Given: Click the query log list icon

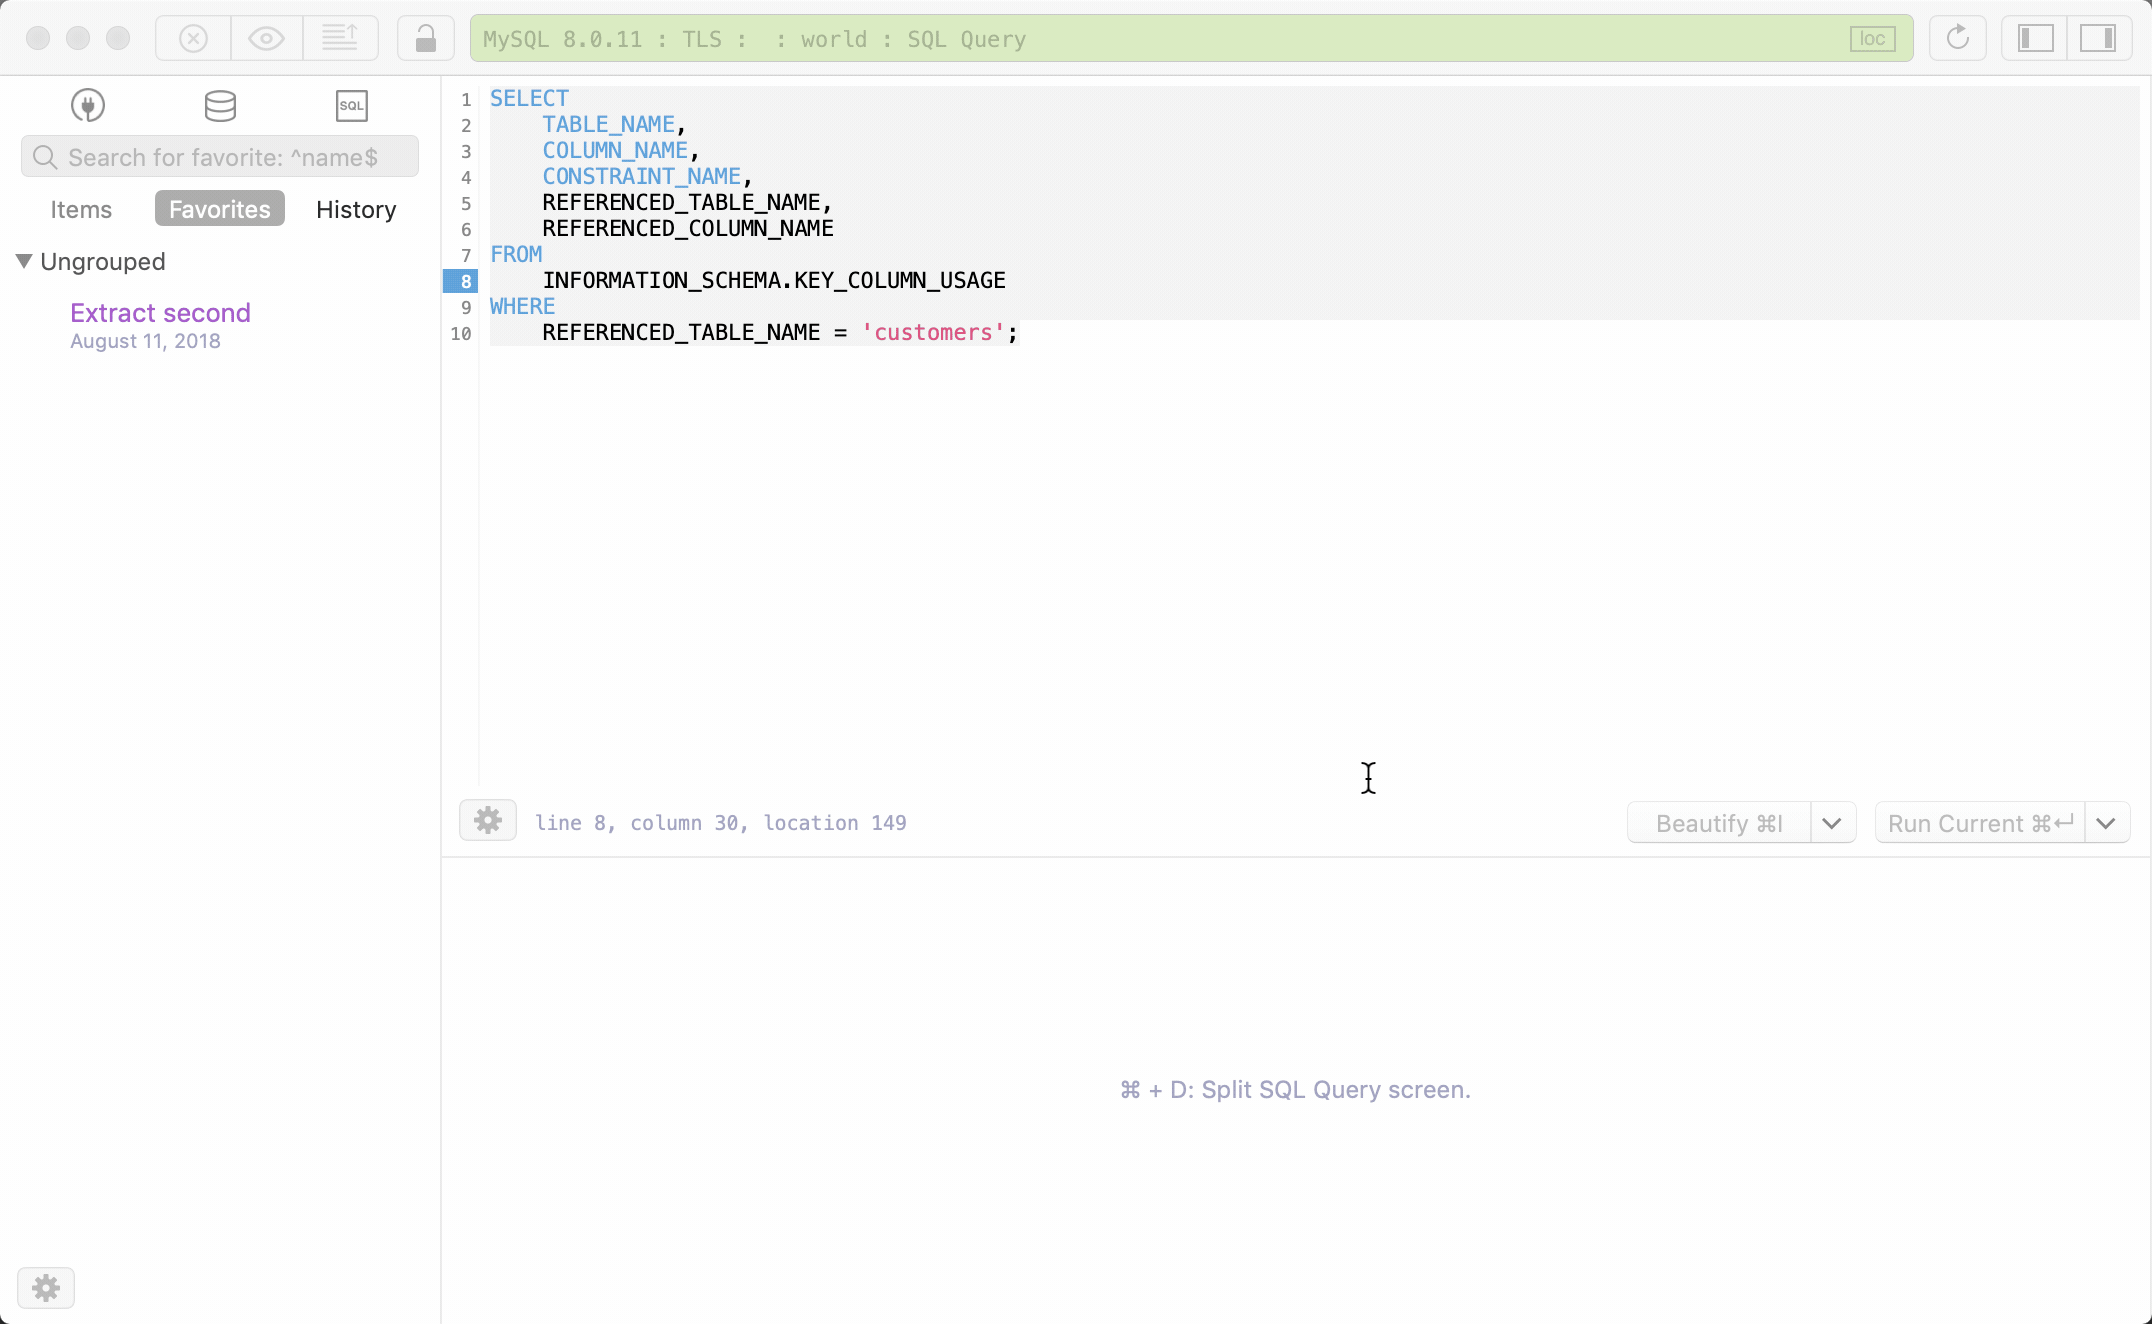Looking at the screenshot, I should 340,38.
